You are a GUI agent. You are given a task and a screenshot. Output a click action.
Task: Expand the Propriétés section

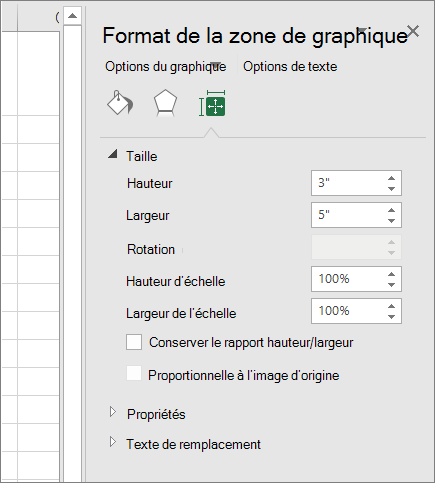[113, 412]
